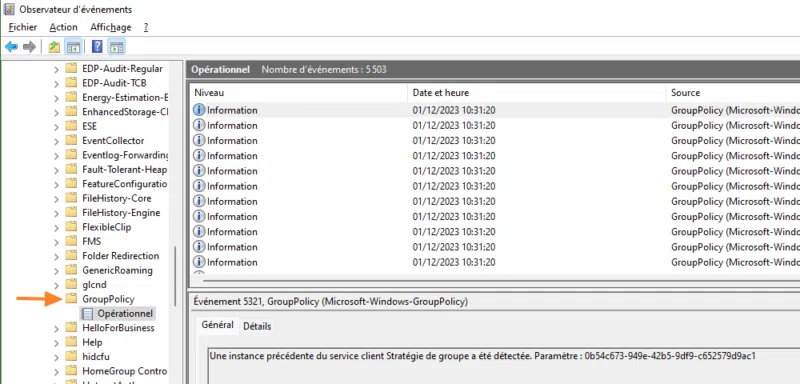The width and height of the screenshot is (800, 384).
Task: Select the EnhancedStorage folder icon
Action: (x=71, y=112)
